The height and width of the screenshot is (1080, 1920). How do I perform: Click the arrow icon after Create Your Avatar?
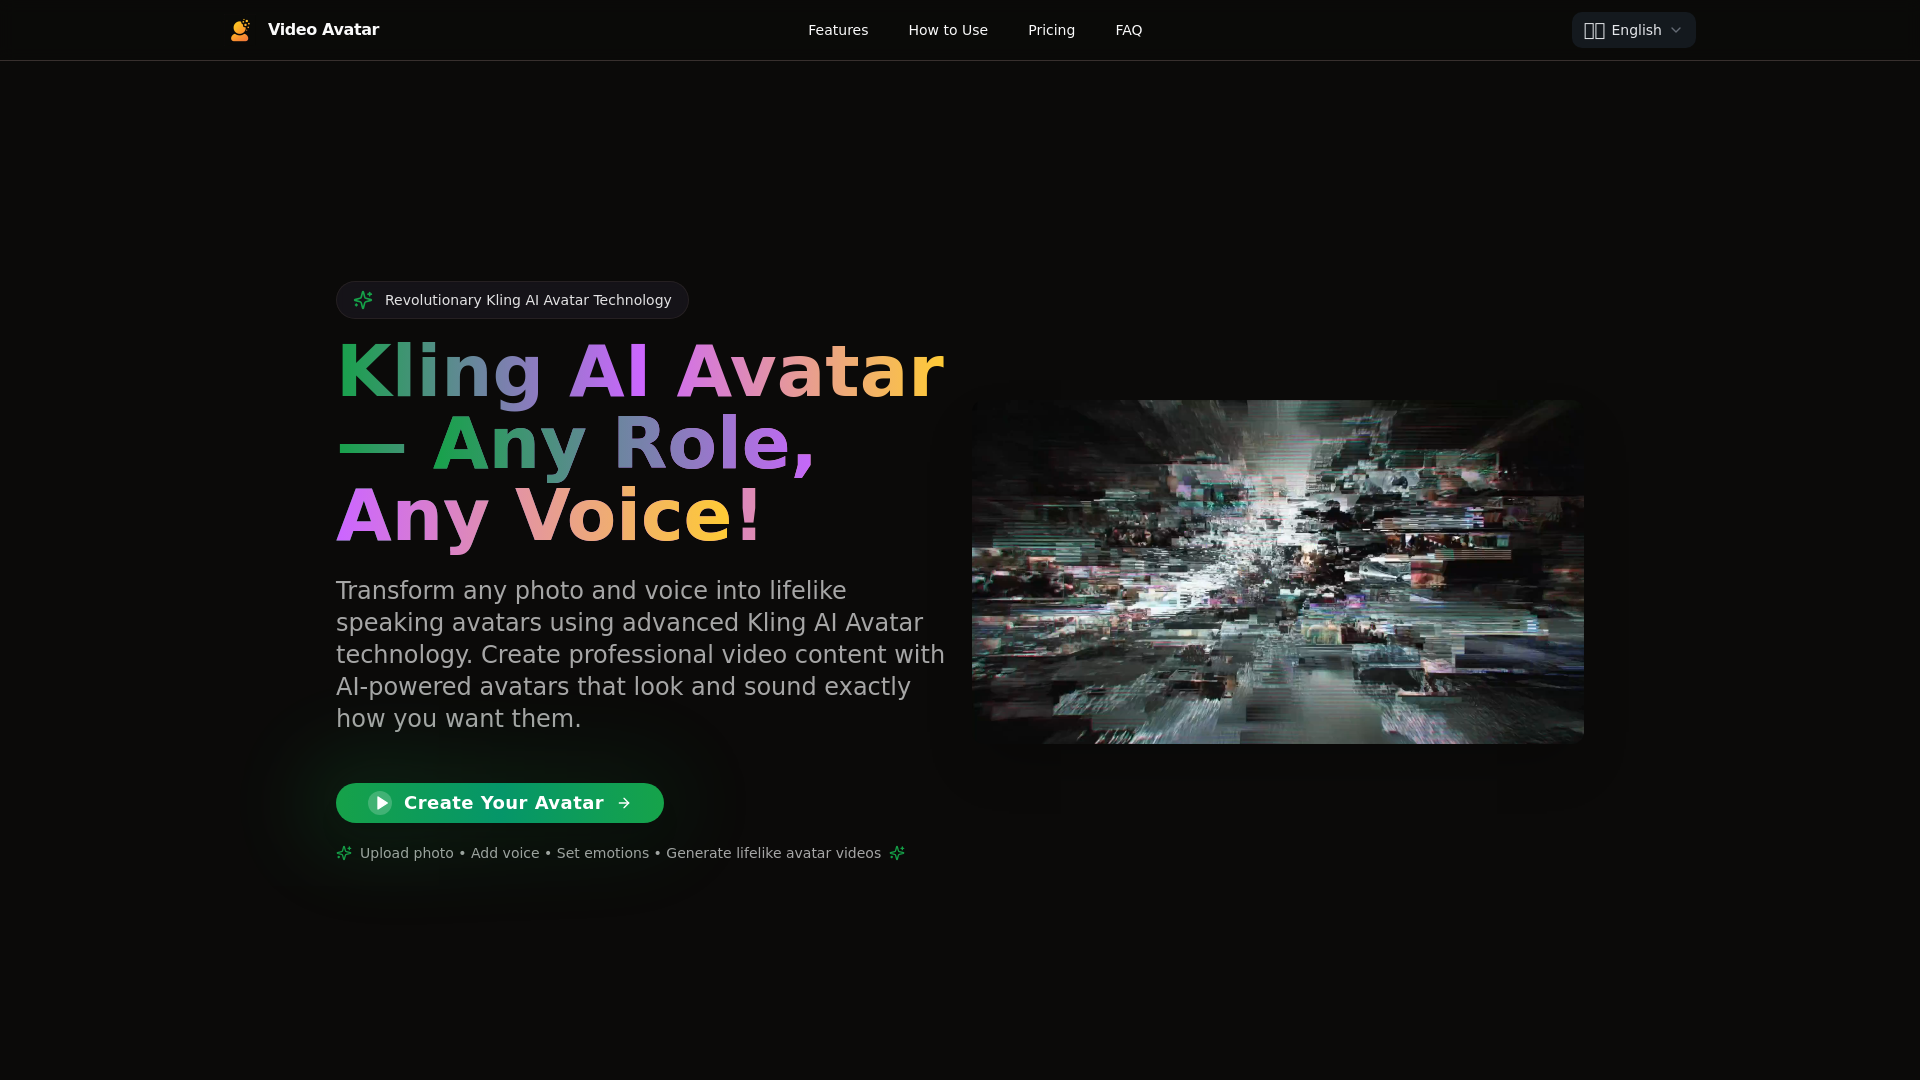624,803
